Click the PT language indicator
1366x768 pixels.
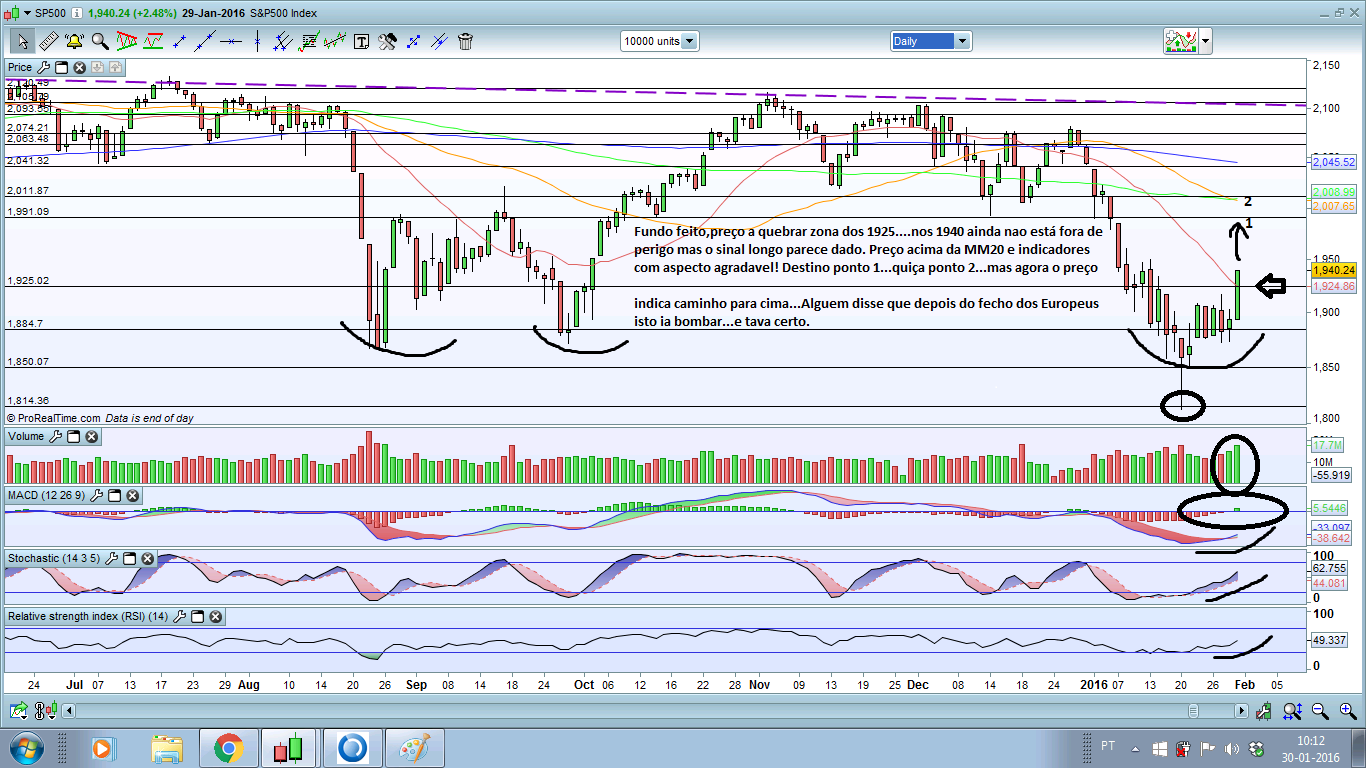coord(1108,747)
